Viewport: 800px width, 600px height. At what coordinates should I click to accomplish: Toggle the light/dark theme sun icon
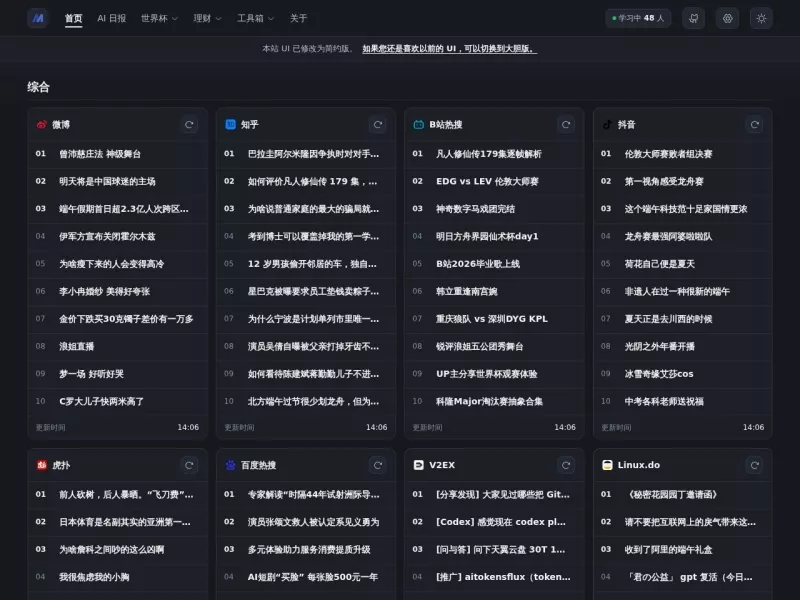[x=761, y=18]
